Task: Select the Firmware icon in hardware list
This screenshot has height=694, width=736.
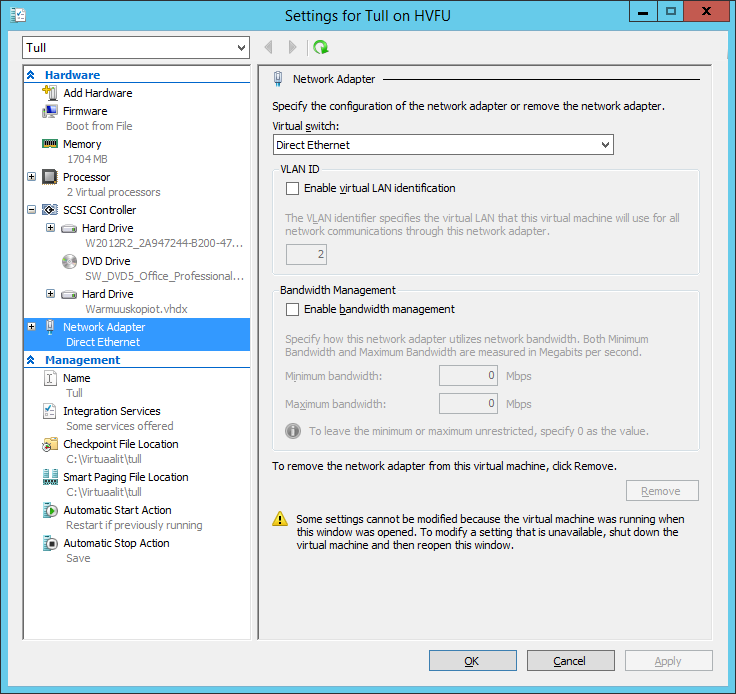Action: point(50,111)
